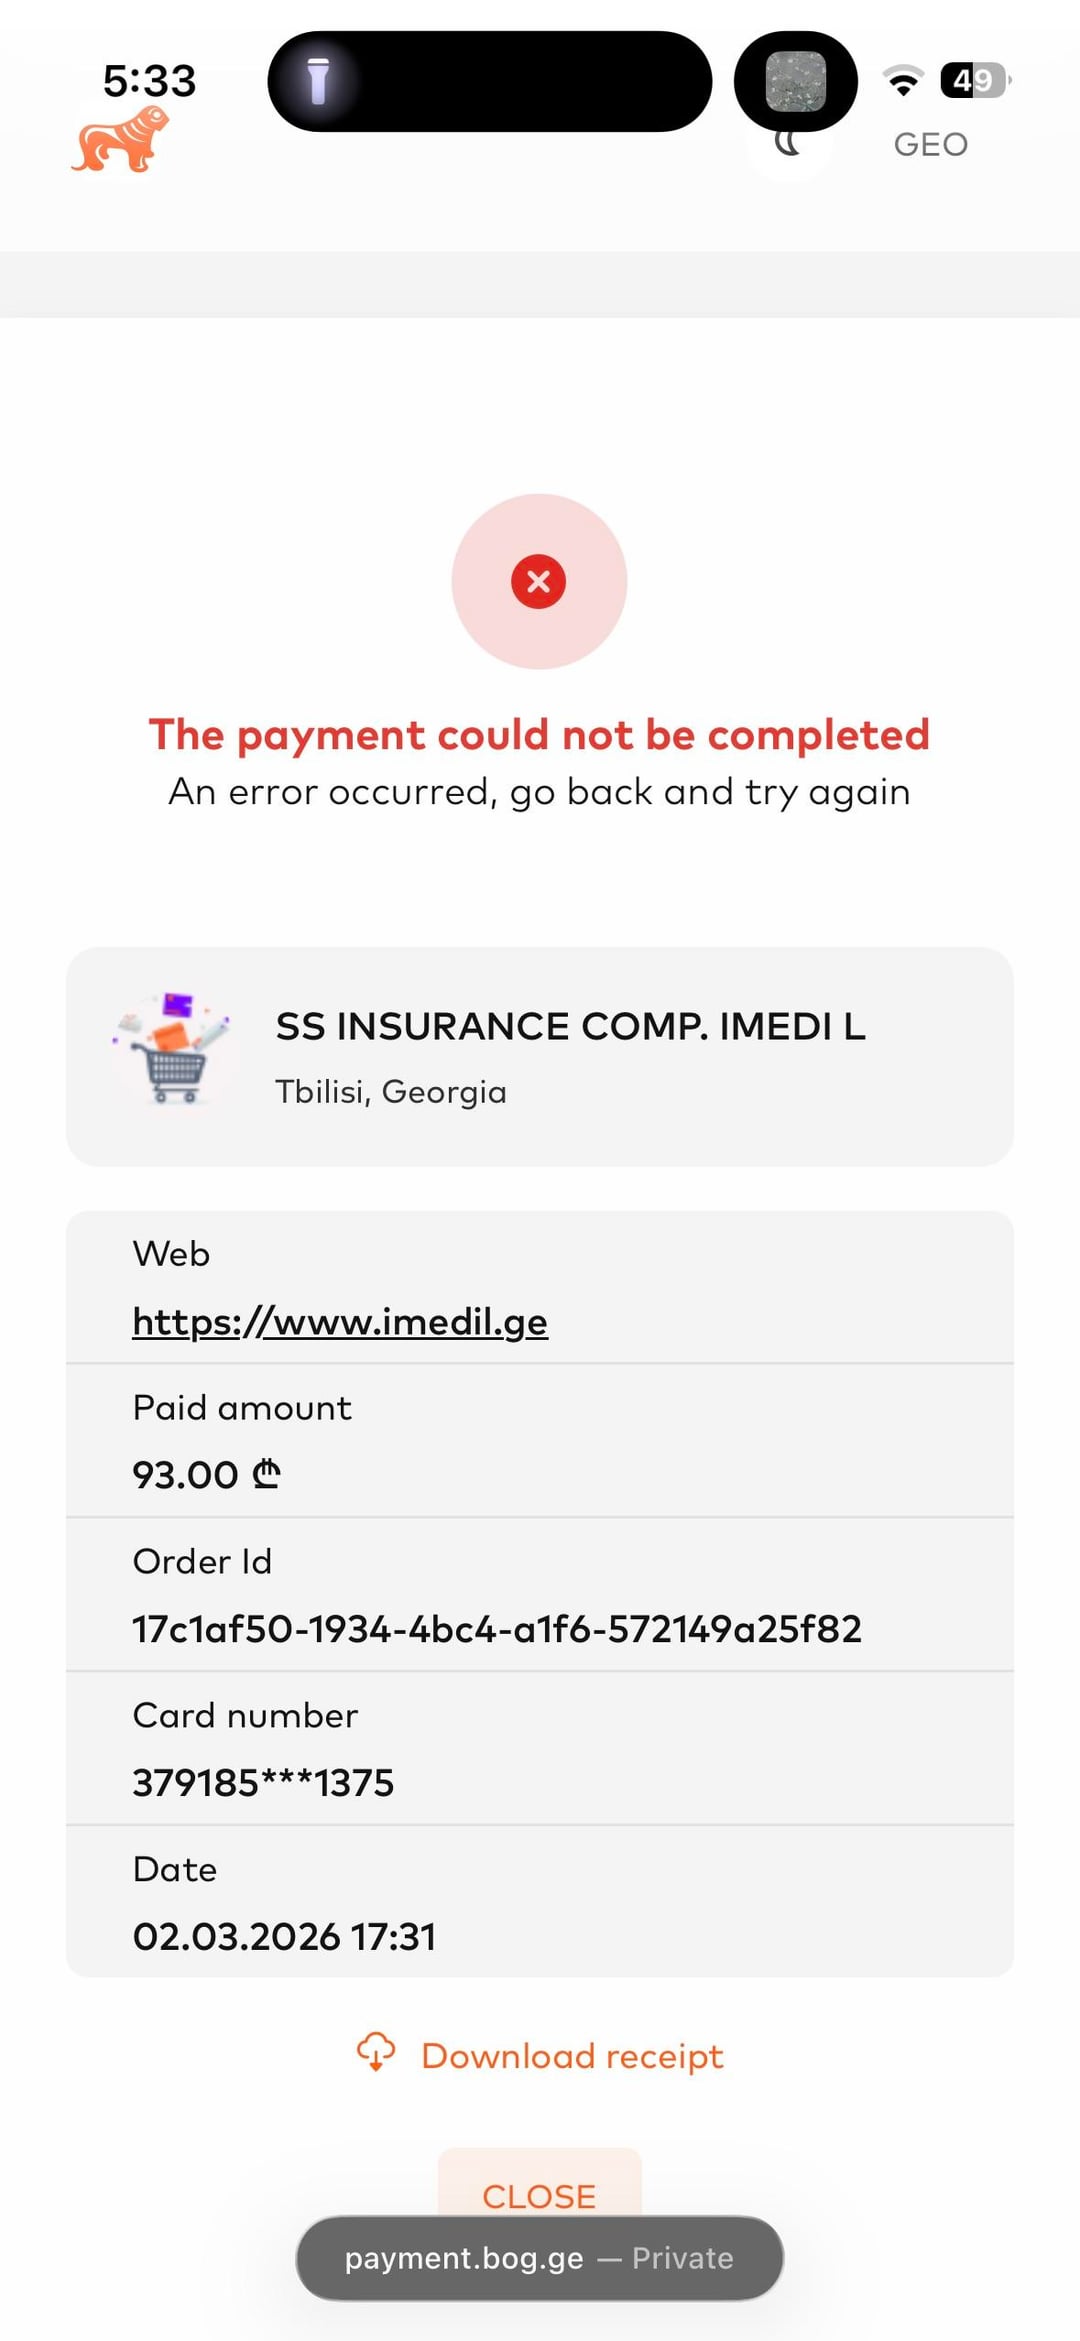Click the red error X icon

(539, 582)
